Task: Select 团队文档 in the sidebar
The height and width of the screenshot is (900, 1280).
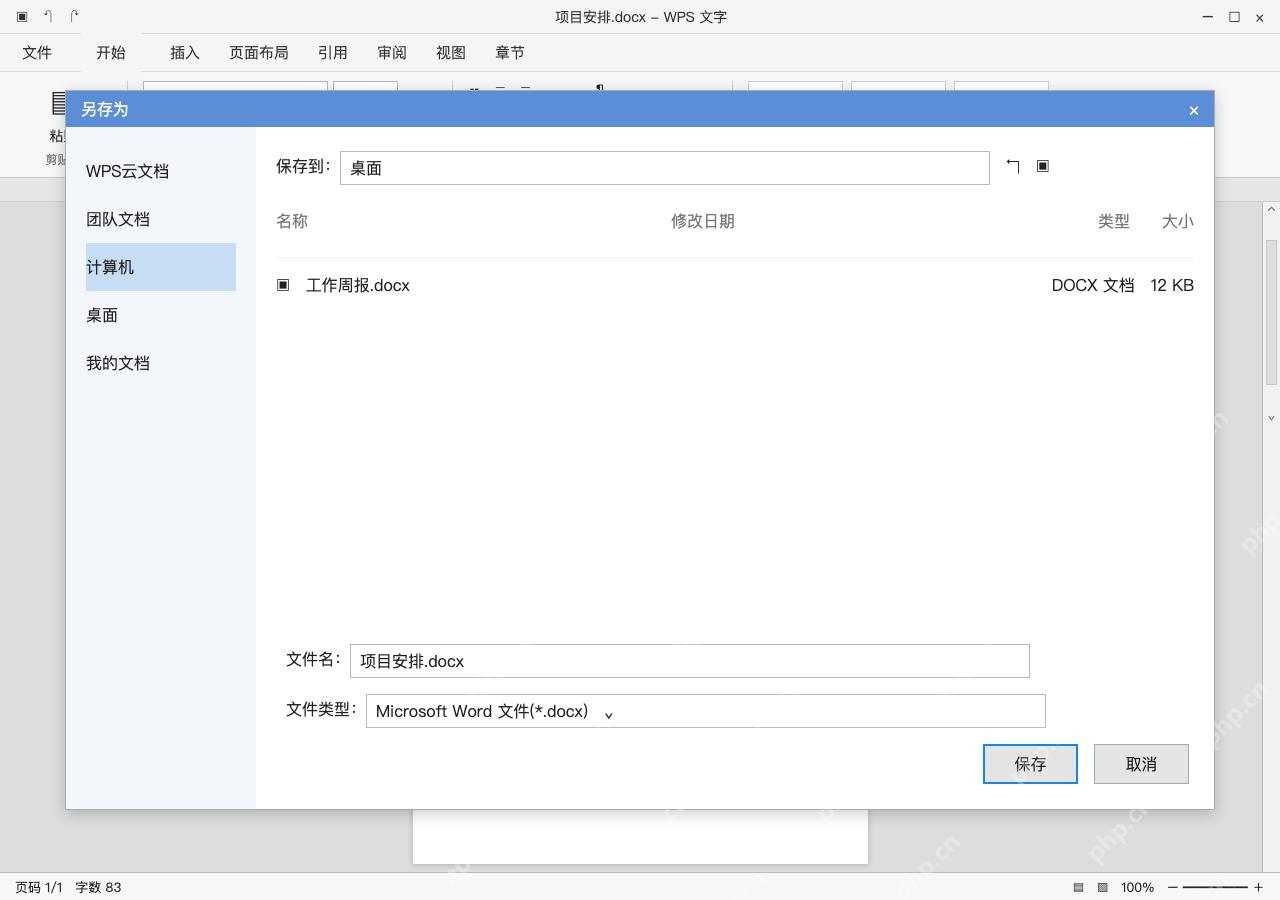Action: (x=161, y=219)
